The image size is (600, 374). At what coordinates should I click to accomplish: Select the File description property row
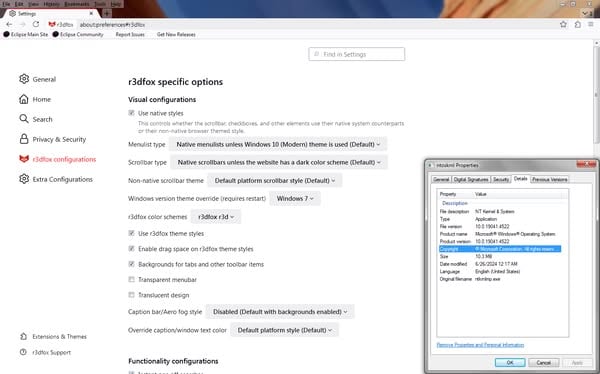tap(500, 211)
